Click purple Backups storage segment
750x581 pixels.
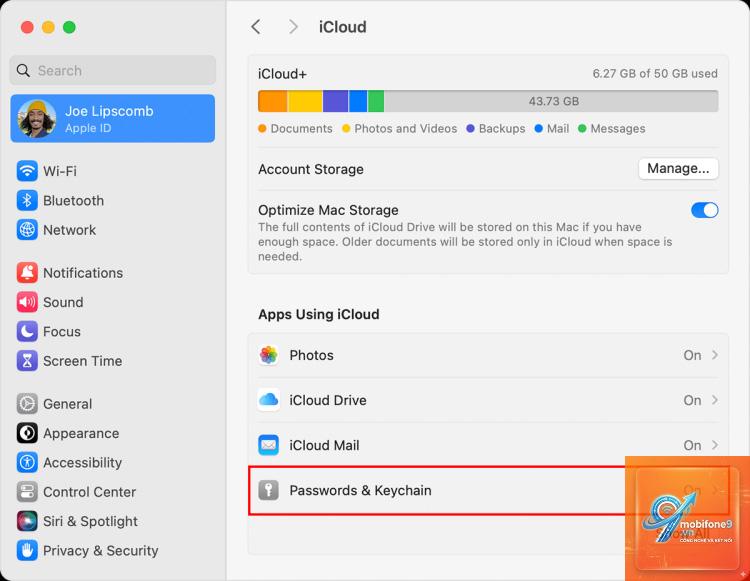click(336, 101)
